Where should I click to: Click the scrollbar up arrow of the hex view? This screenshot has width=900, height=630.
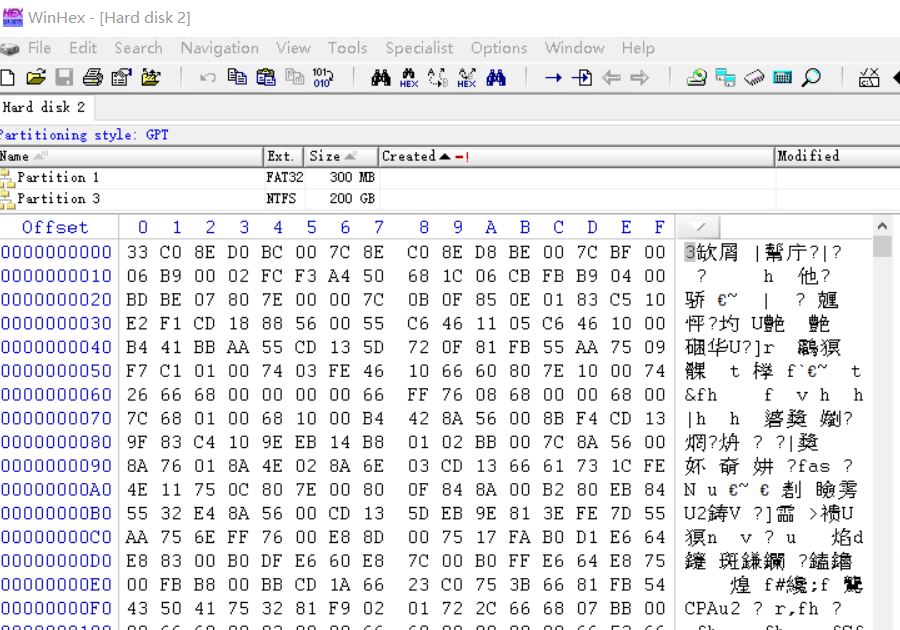[x=882, y=226]
